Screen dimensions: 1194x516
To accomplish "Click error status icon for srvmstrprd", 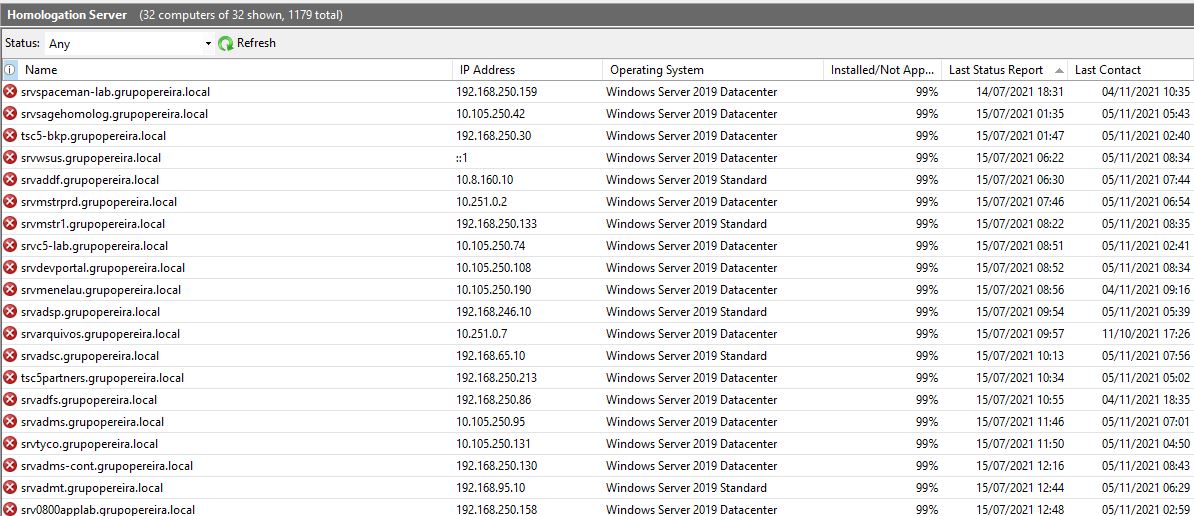I will point(10,202).
